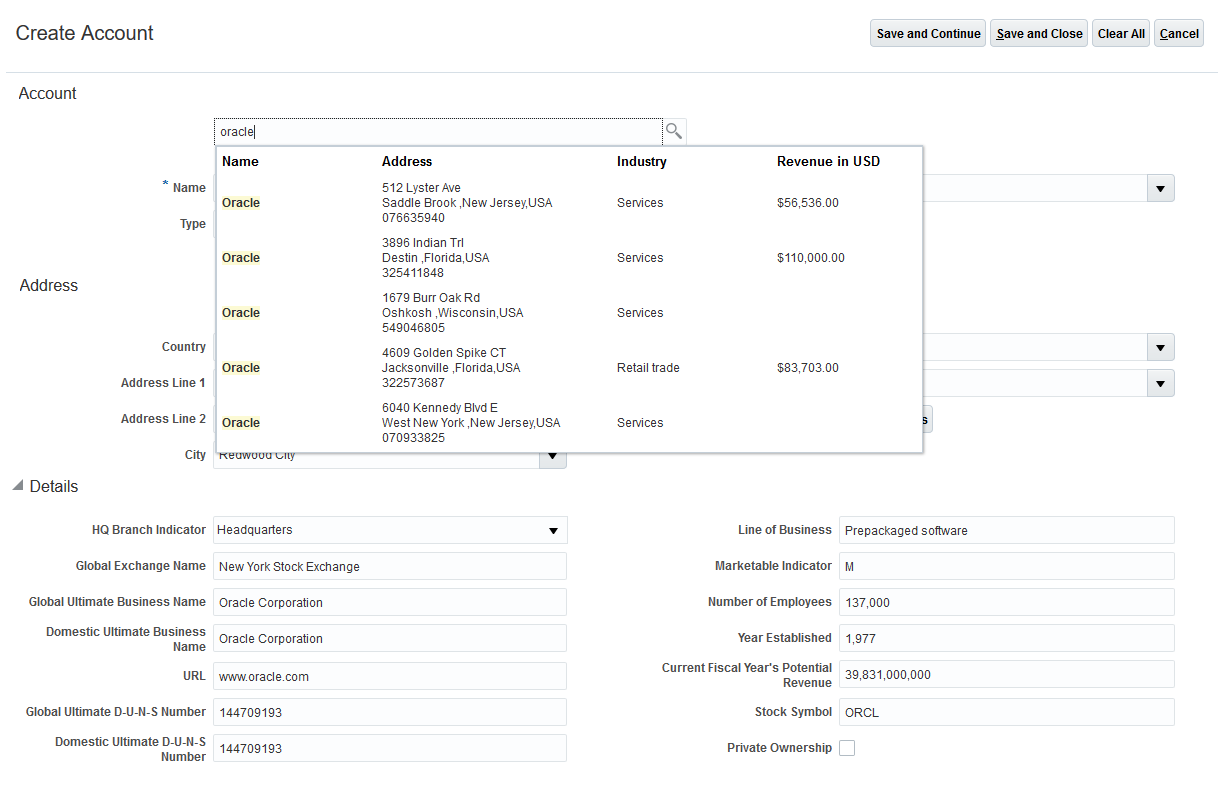Click the magnifier search icon
The image size is (1218, 785).
[674, 131]
